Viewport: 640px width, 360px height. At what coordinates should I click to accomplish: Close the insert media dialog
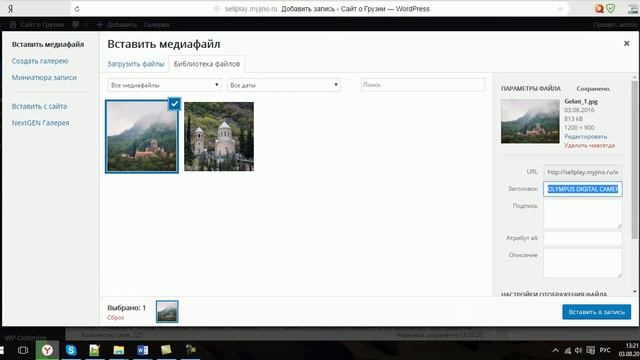coord(626,43)
